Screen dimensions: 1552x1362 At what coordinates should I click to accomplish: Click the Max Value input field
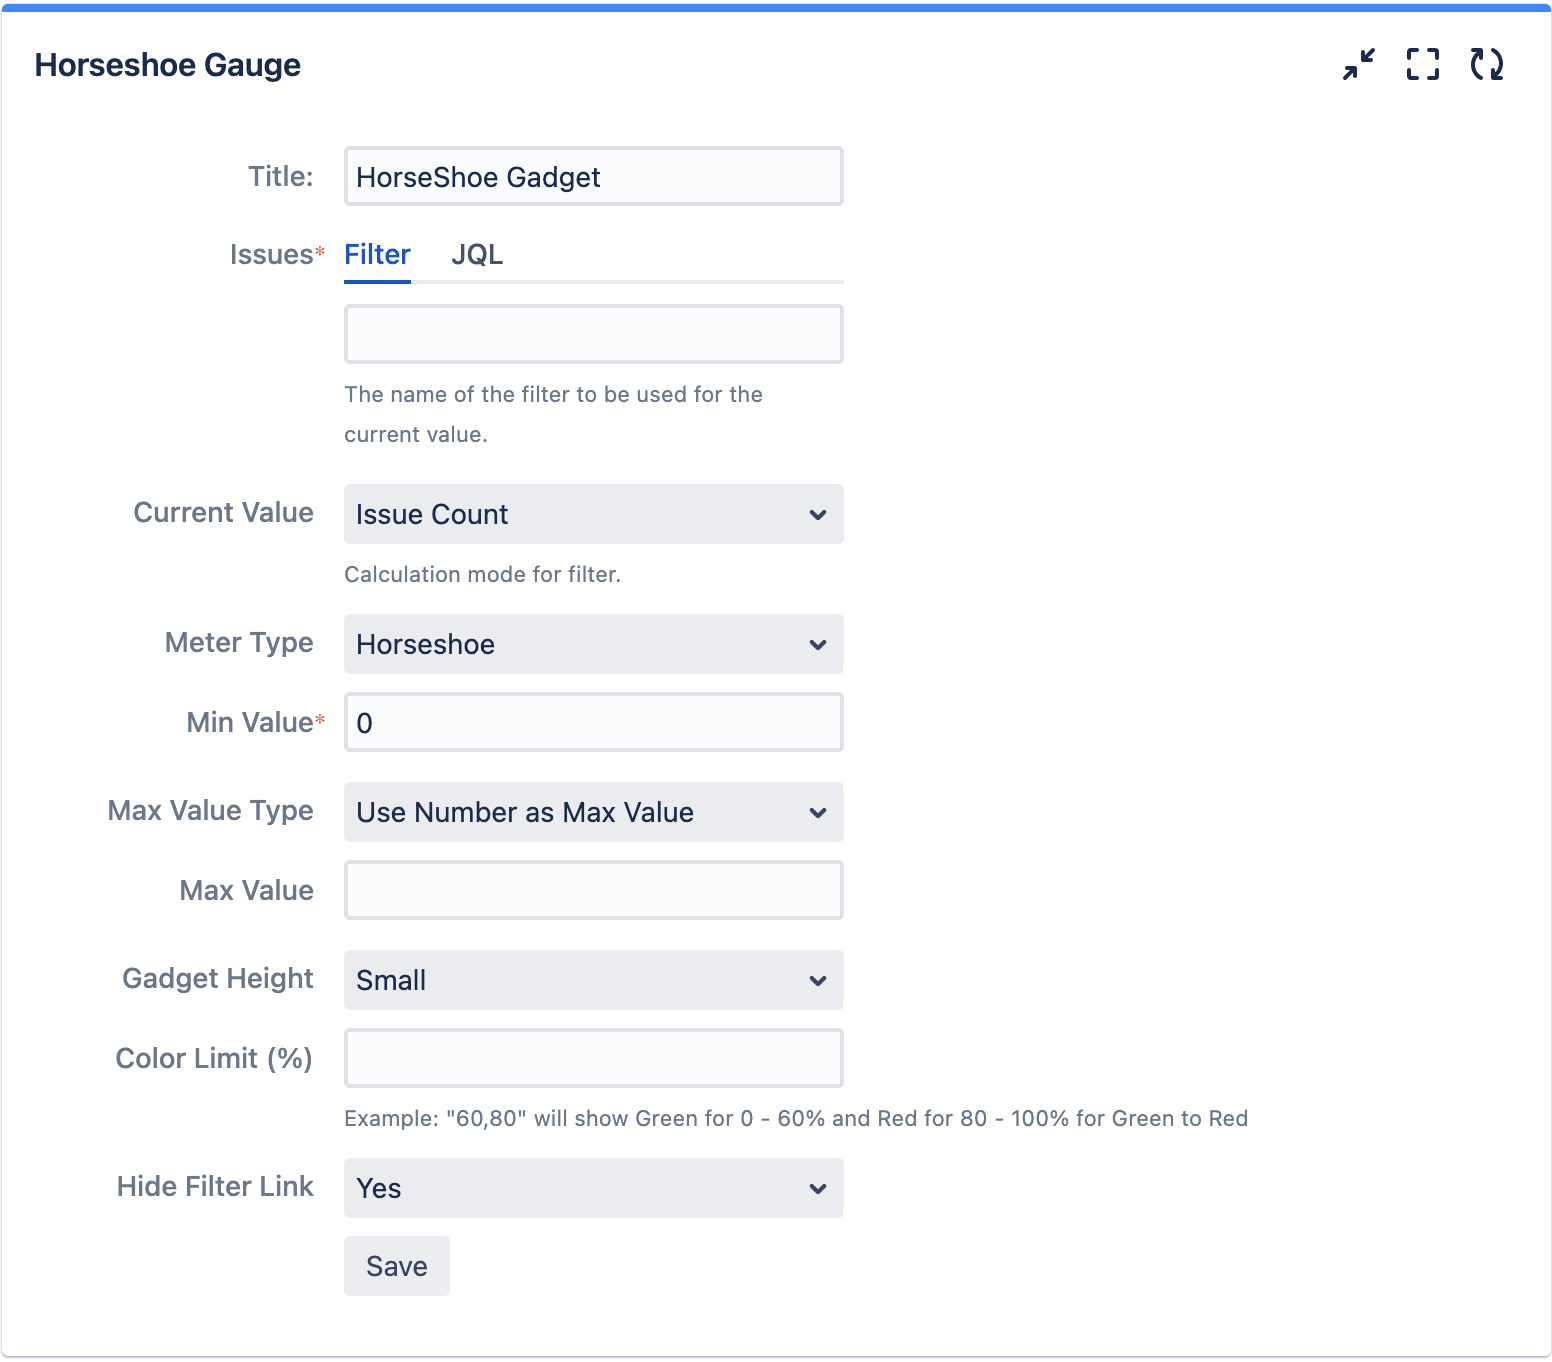[x=593, y=890]
